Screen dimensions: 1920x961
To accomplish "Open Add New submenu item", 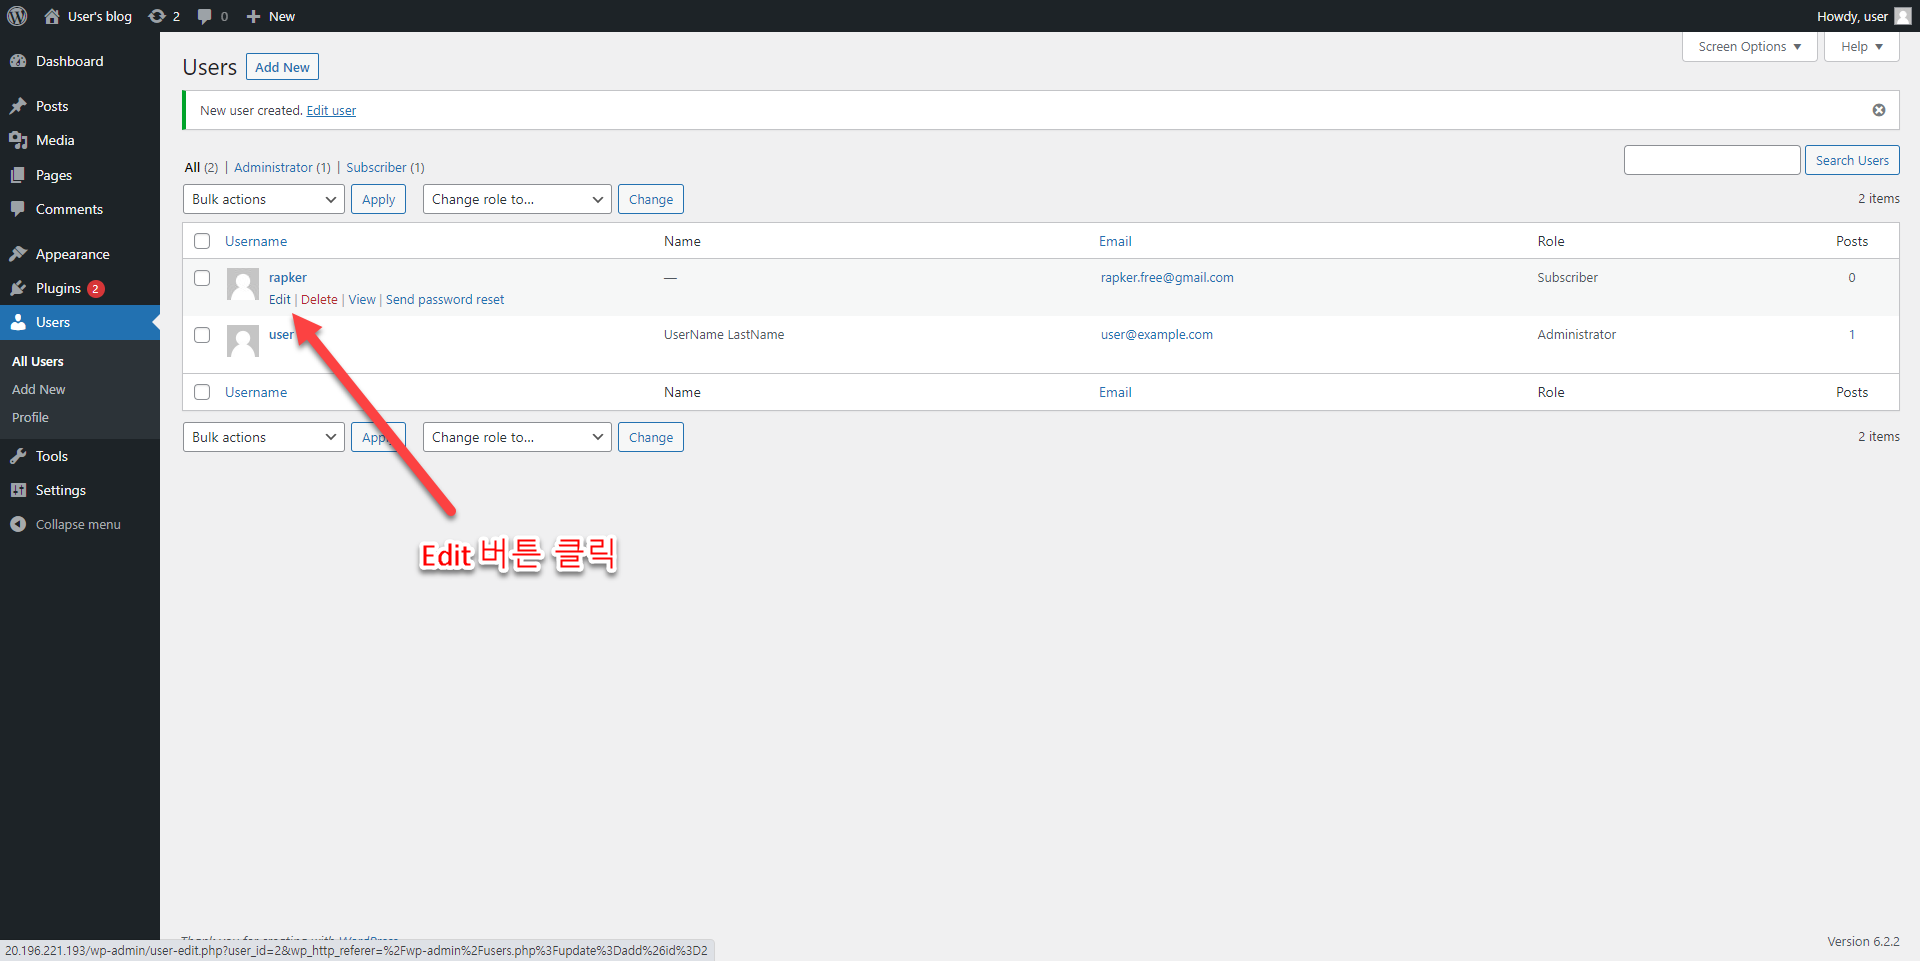I will point(39,389).
